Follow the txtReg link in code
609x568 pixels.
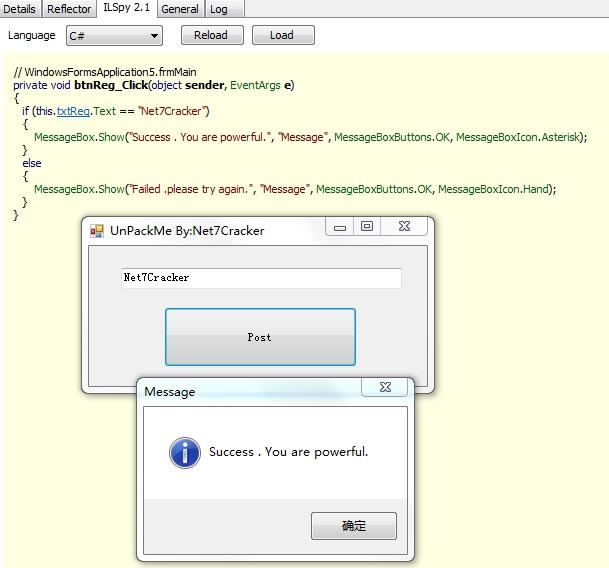click(x=73, y=111)
